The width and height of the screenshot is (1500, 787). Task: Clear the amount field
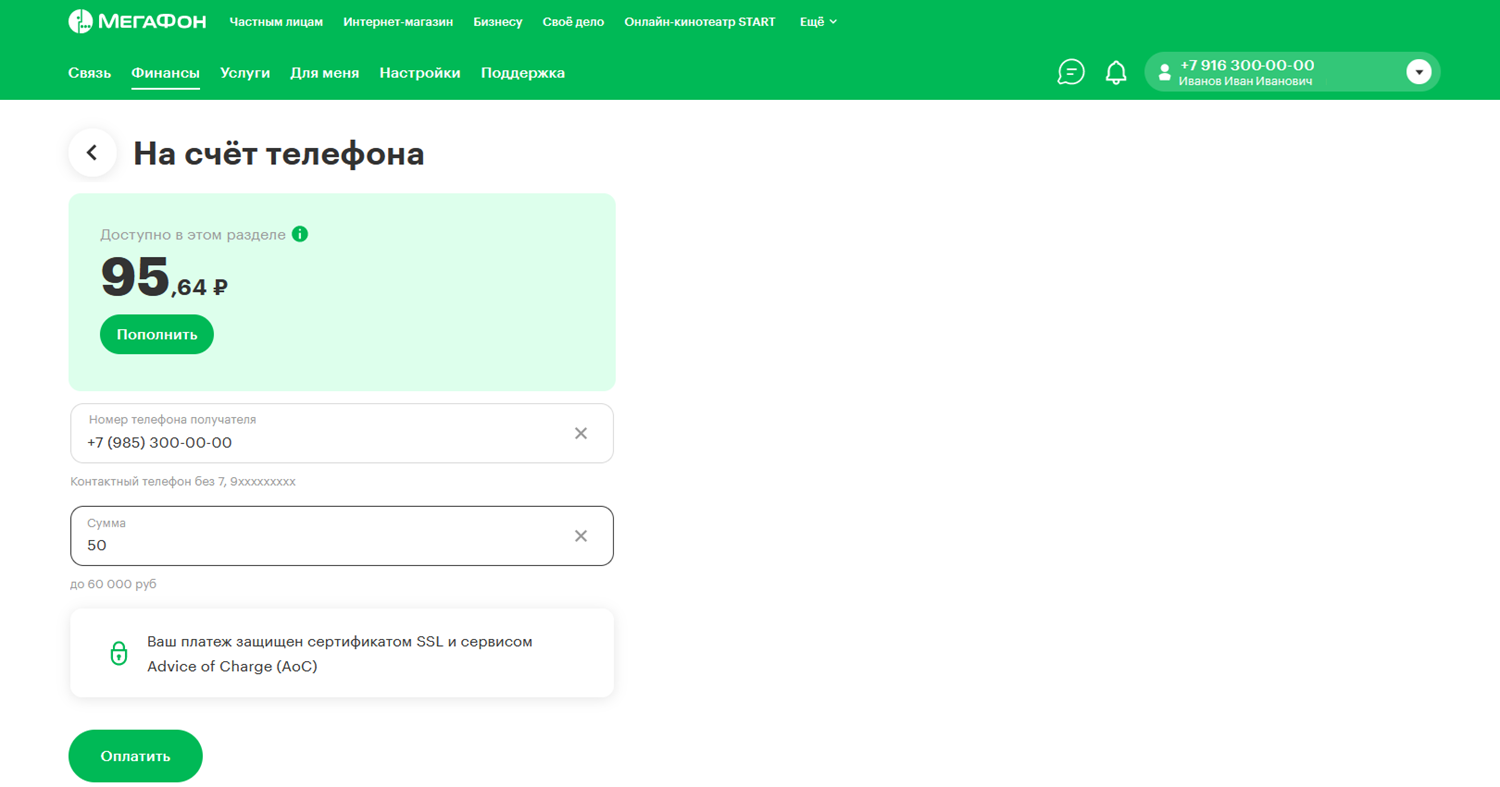580,536
